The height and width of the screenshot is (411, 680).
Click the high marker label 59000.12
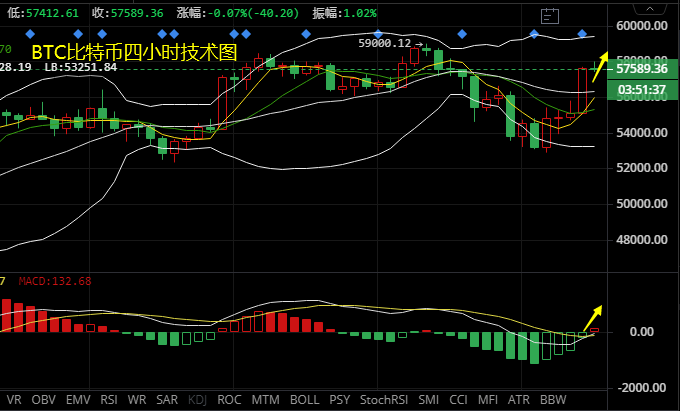tap(385, 43)
